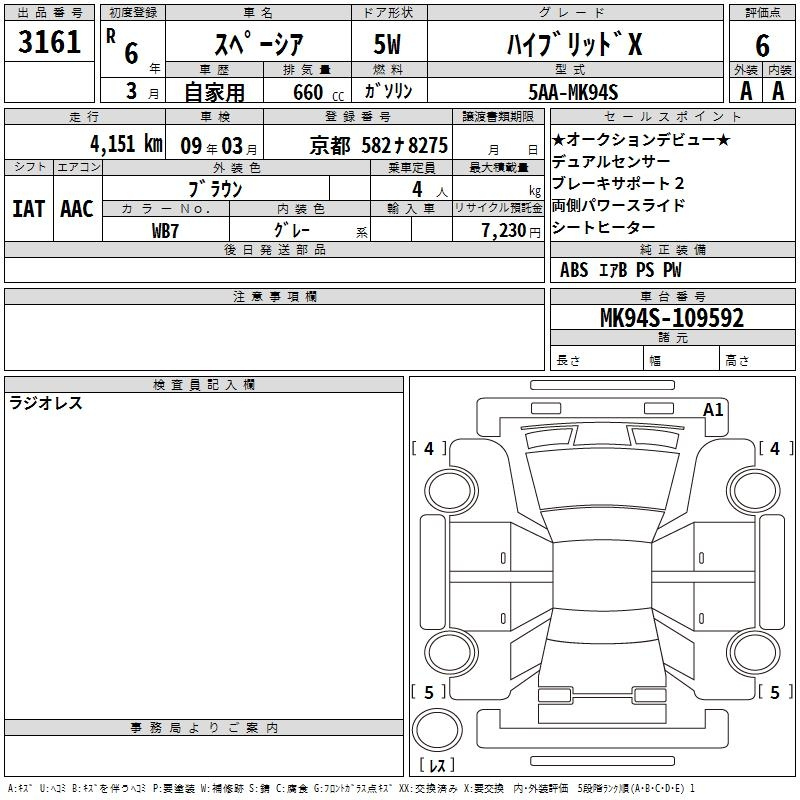
Task: Select door type 5W
Action: tap(387, 44)
